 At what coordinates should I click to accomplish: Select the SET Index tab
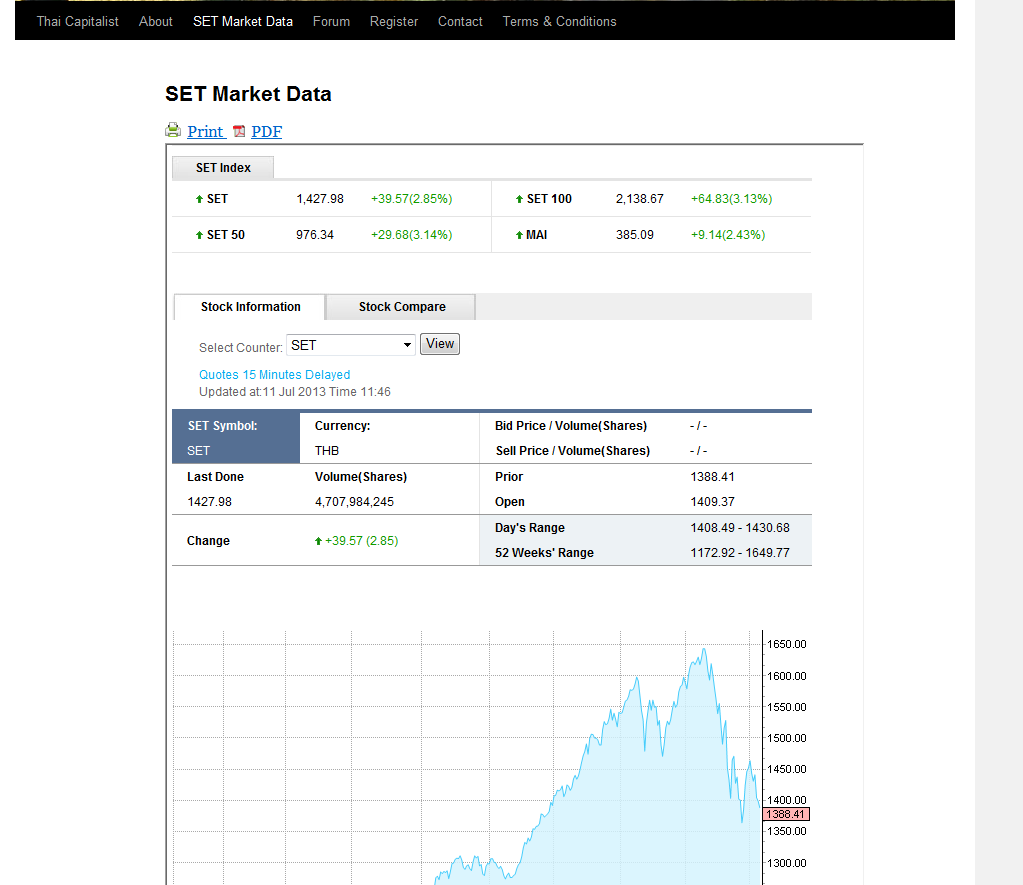[x=223, y=168]
